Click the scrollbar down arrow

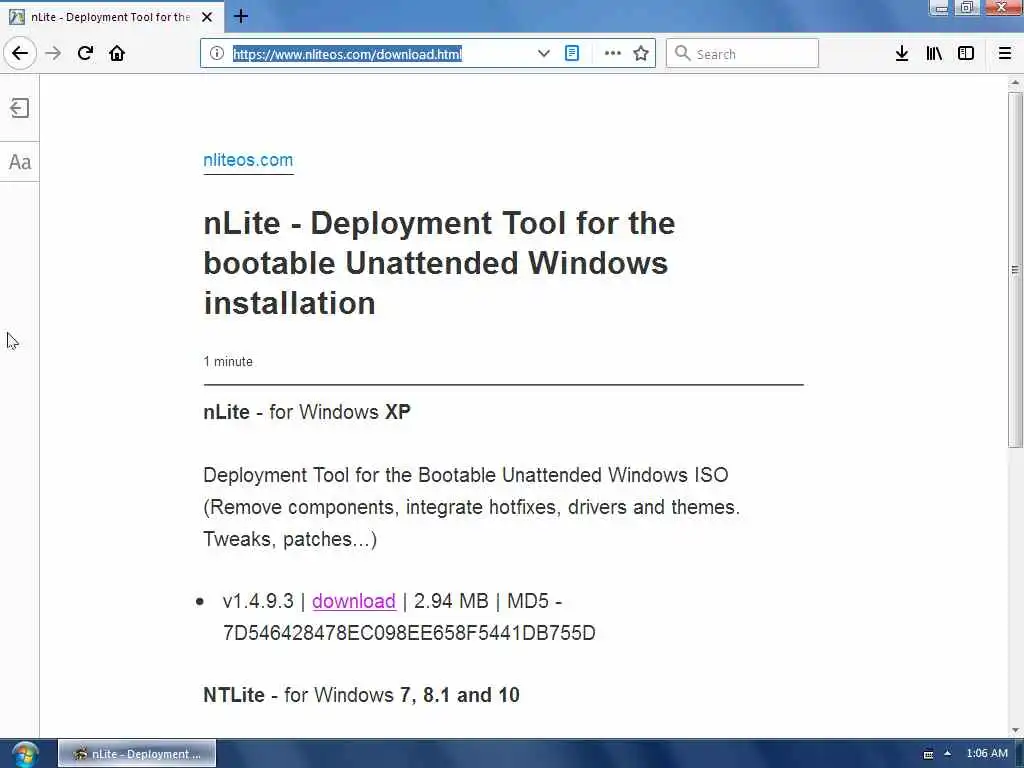point(1015,730)
